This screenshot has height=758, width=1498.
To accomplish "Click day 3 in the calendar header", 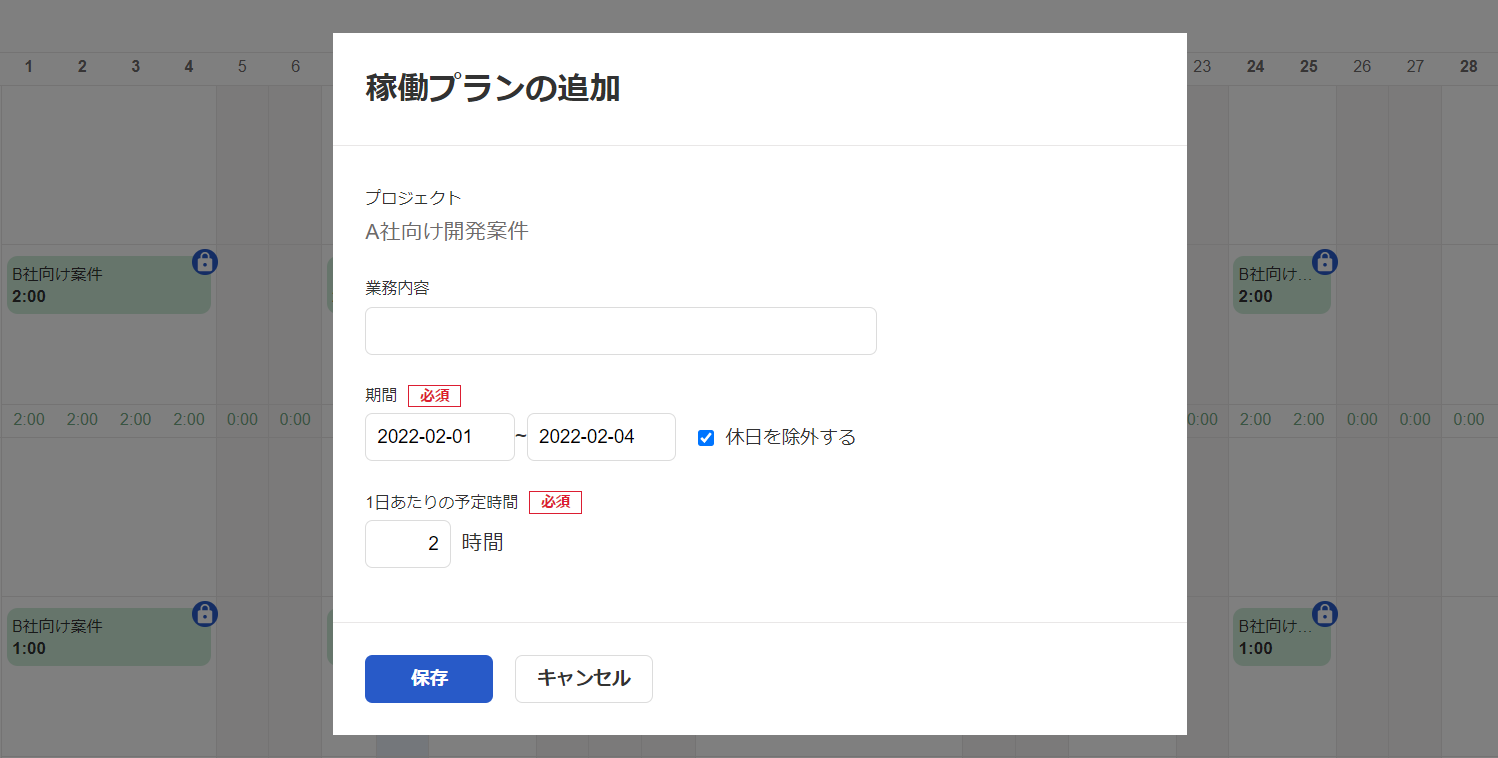I will pyautogui.click(x=136, y=67).
